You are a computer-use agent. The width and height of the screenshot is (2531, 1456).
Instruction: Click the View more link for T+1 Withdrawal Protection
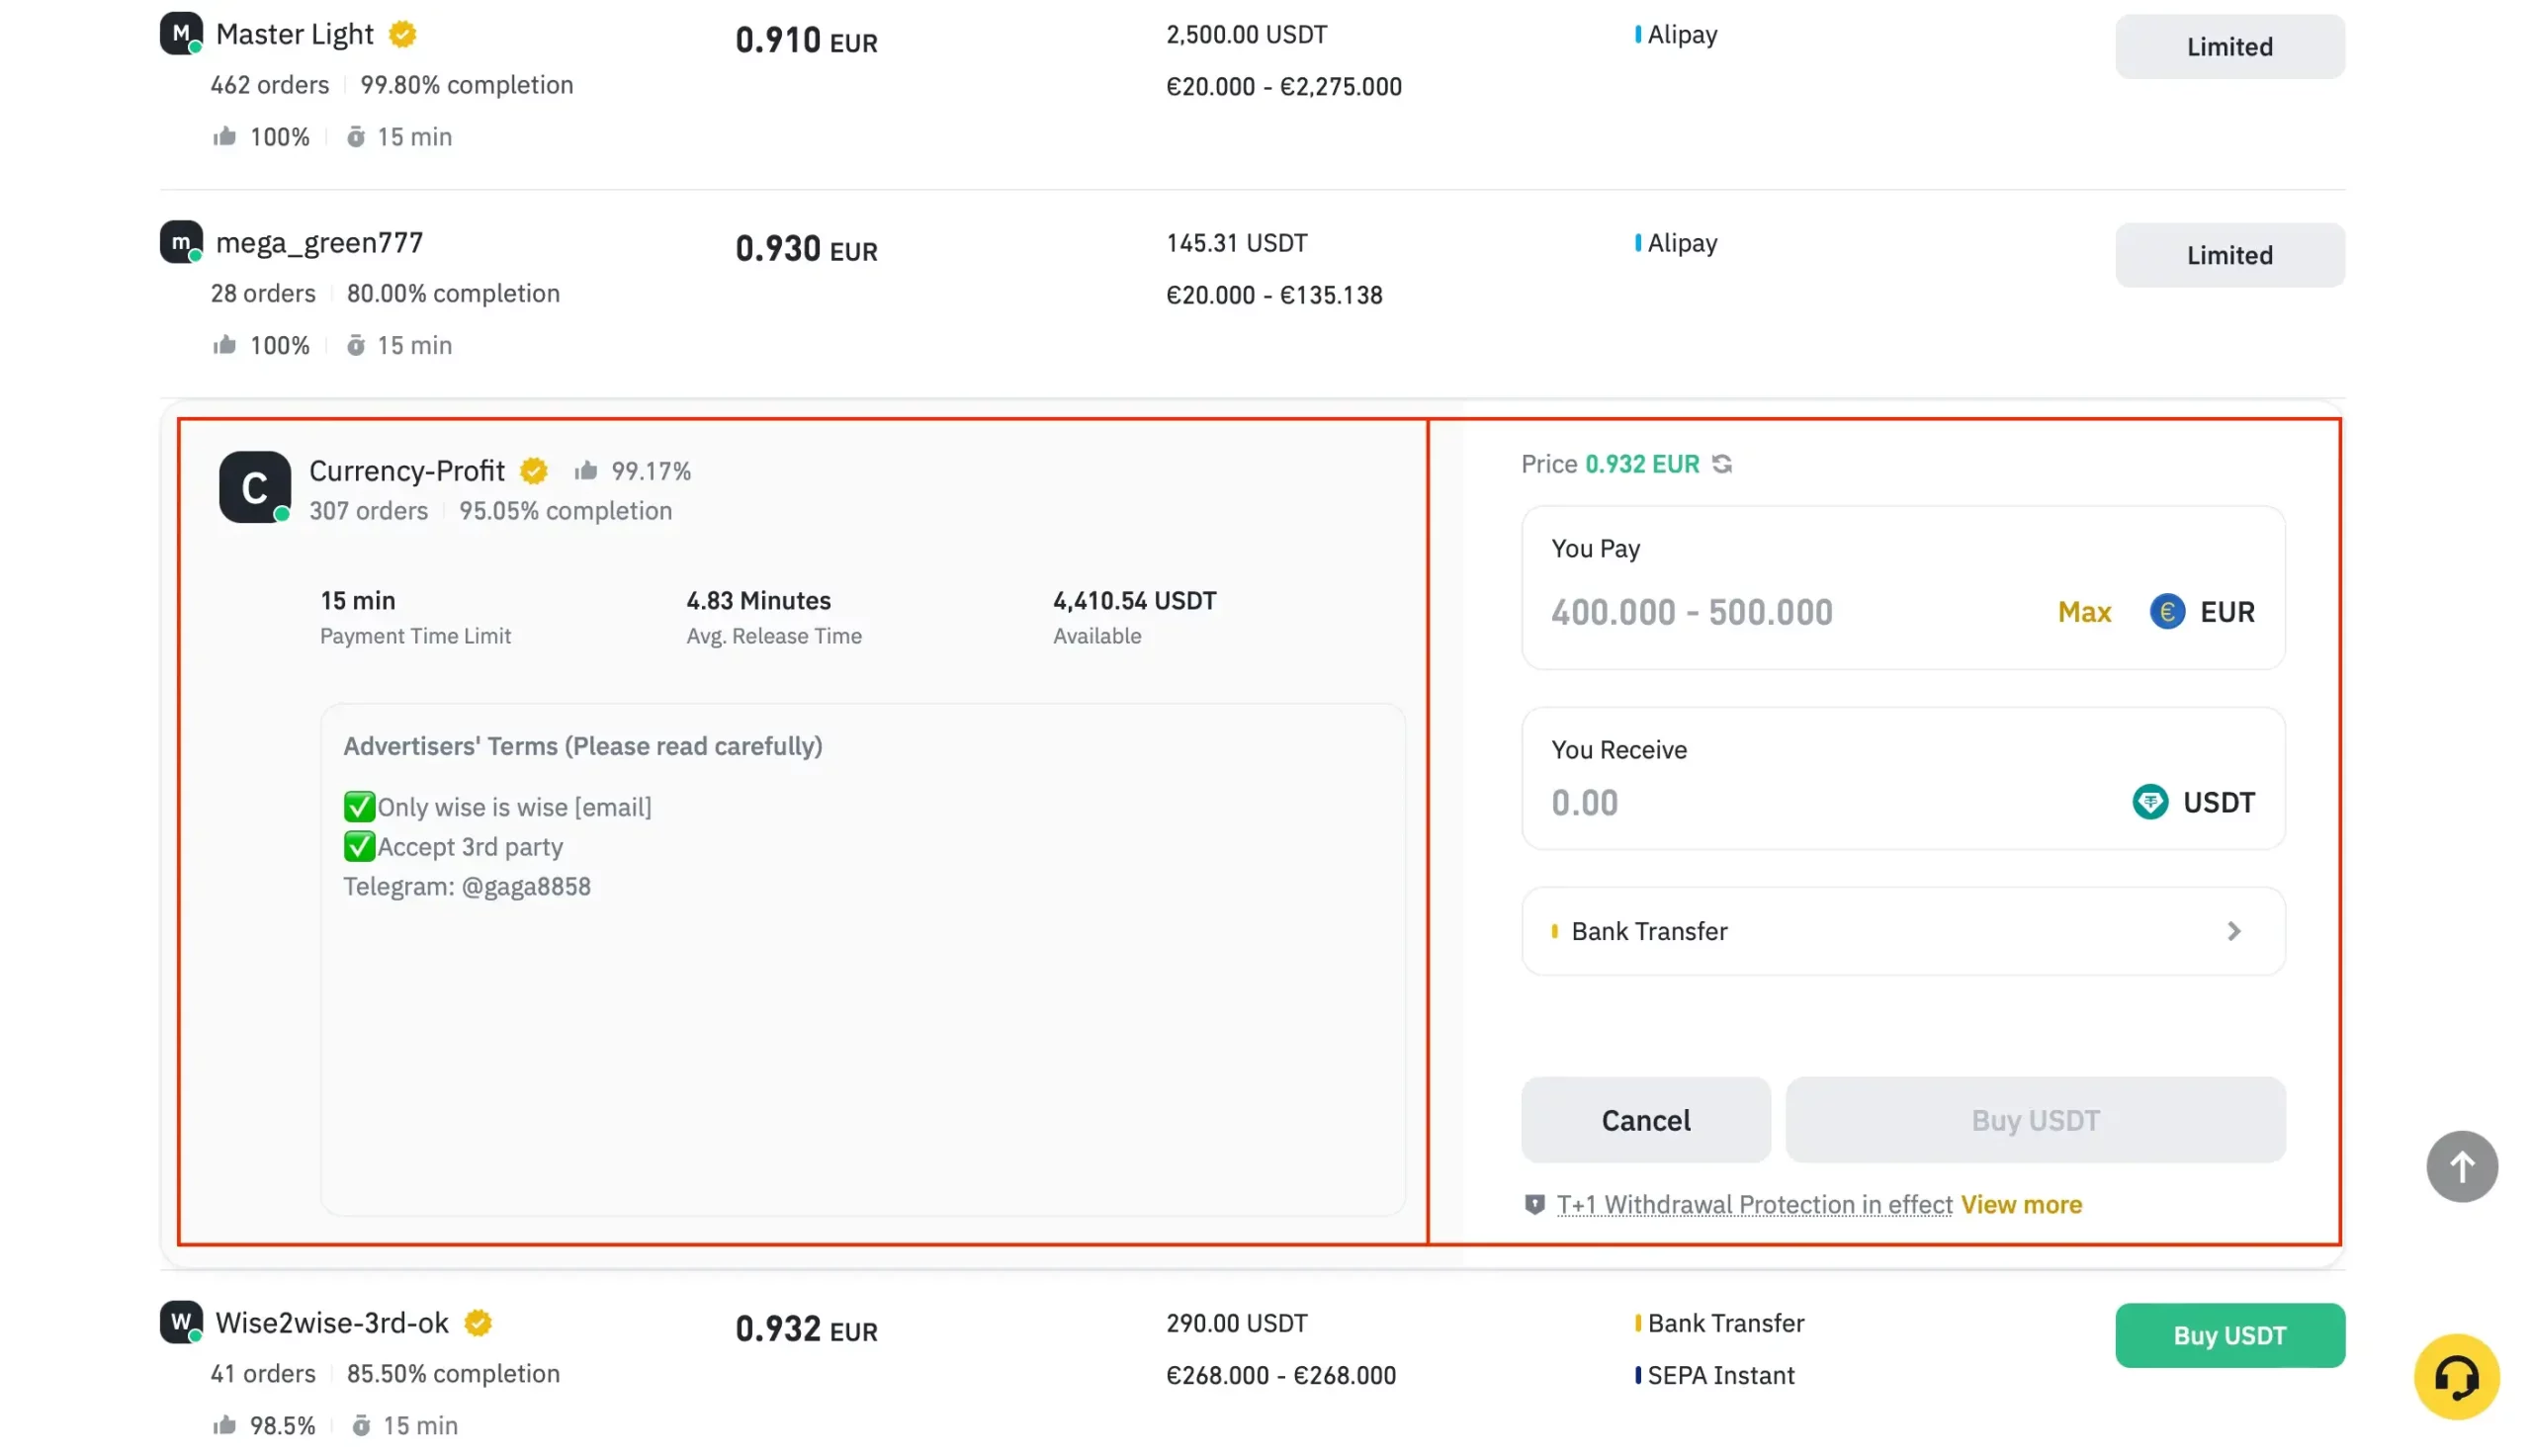2022,1204
